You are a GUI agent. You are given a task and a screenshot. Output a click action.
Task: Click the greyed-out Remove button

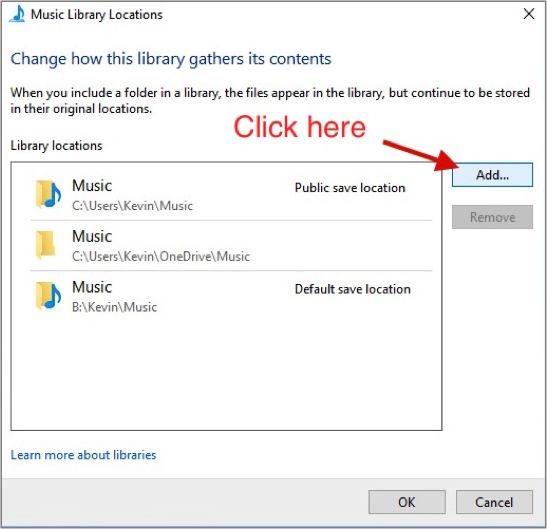point(492,217)
